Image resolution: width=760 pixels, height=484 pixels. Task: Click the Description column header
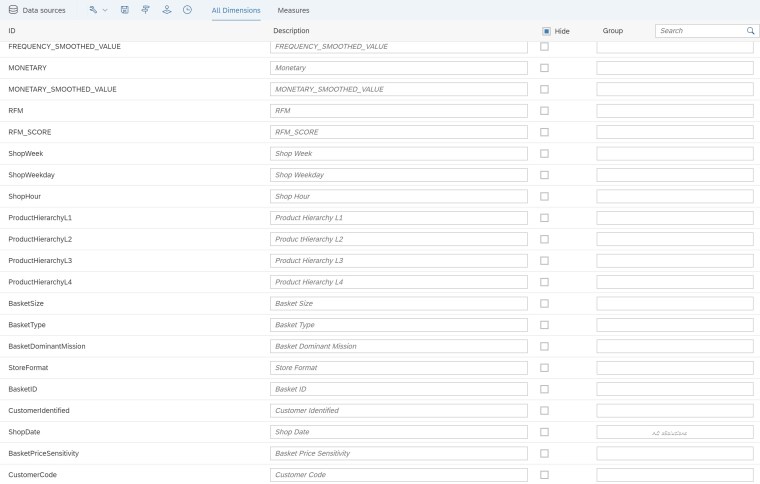pos(292,31)
